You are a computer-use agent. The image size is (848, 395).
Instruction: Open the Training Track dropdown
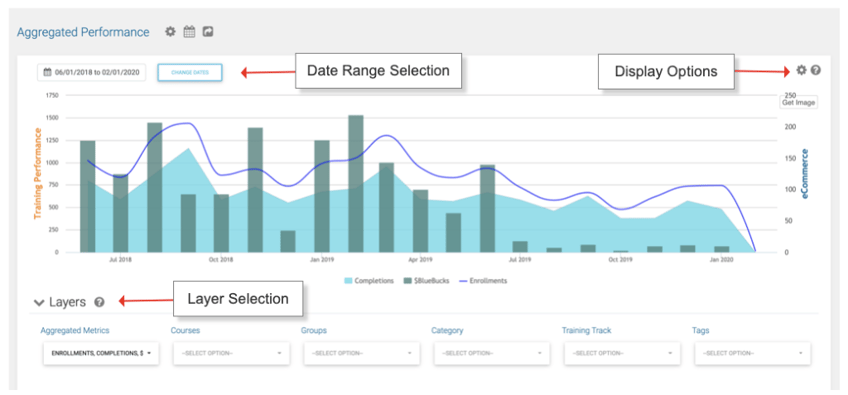[622, 353]
